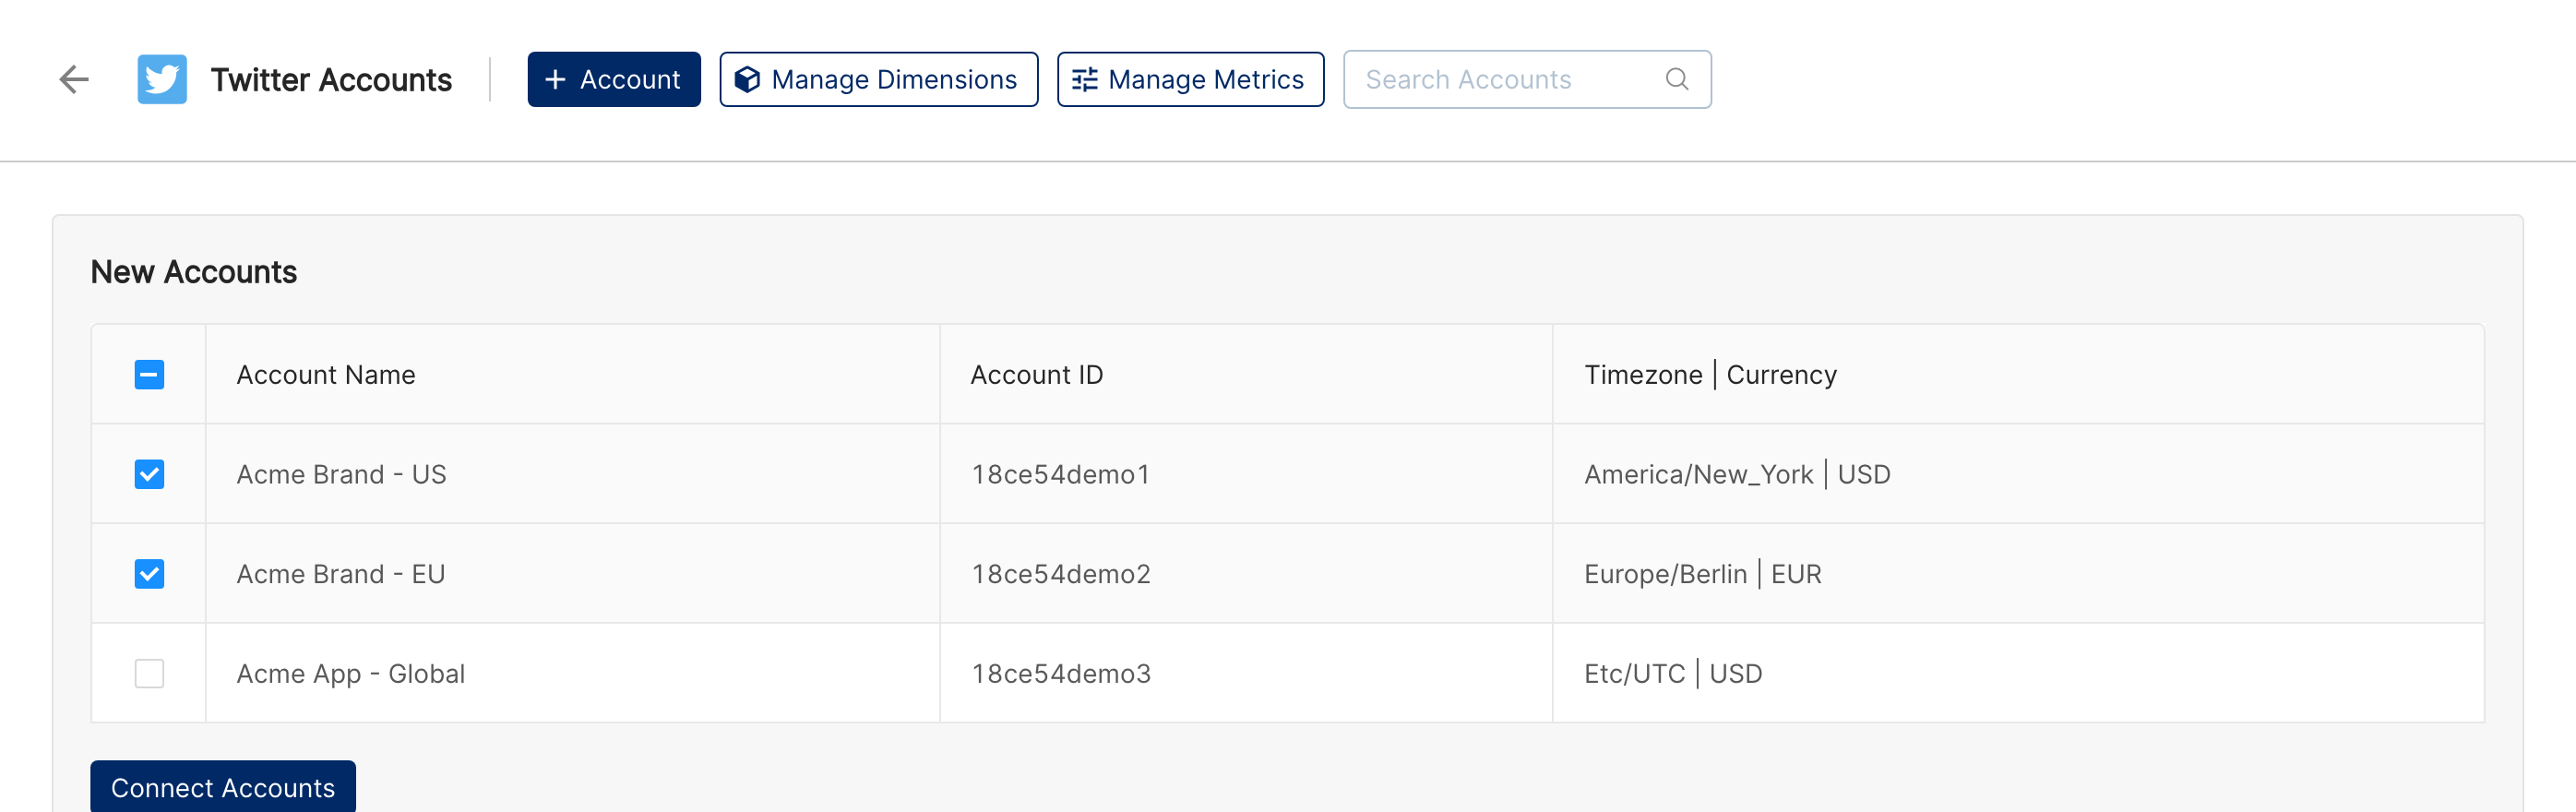Check the Acme App - Global checkbox

[149, 673]
